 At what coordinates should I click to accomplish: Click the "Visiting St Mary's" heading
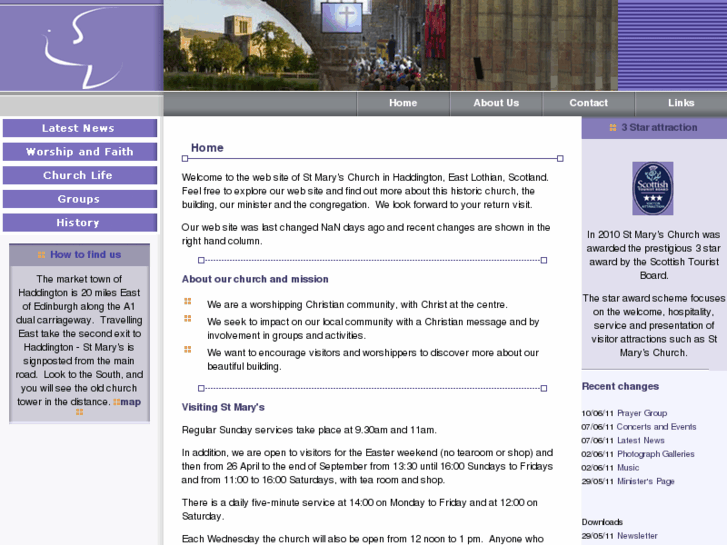point(223,407)
